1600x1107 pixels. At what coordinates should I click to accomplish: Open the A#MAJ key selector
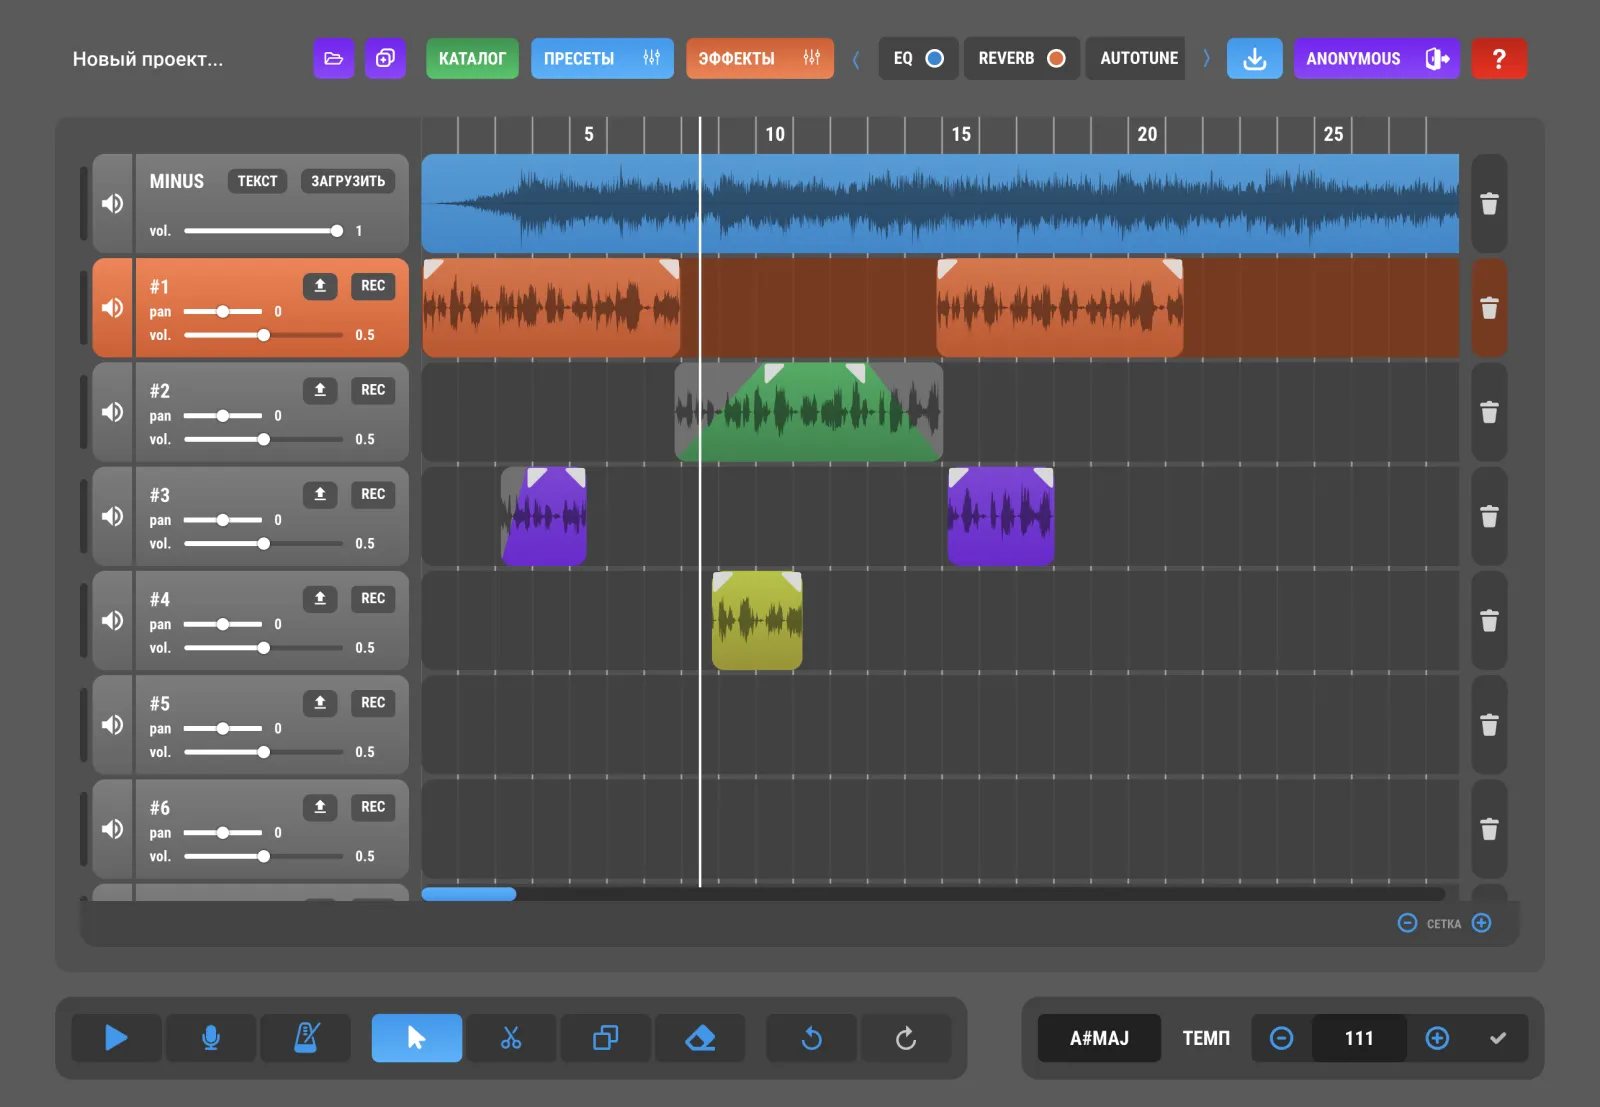(x=1099, y=1038)
